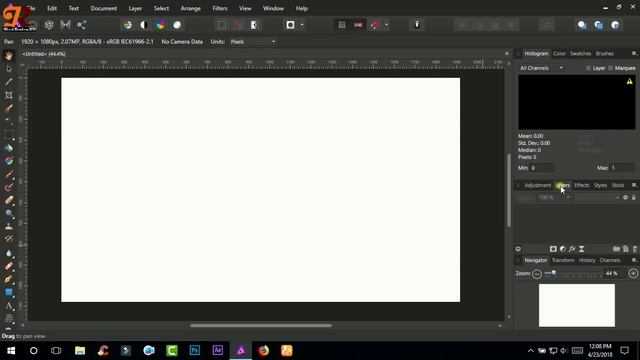Toggle the layer lock icon
Viewport: 640px width, 360px height.
coord(634,198)
